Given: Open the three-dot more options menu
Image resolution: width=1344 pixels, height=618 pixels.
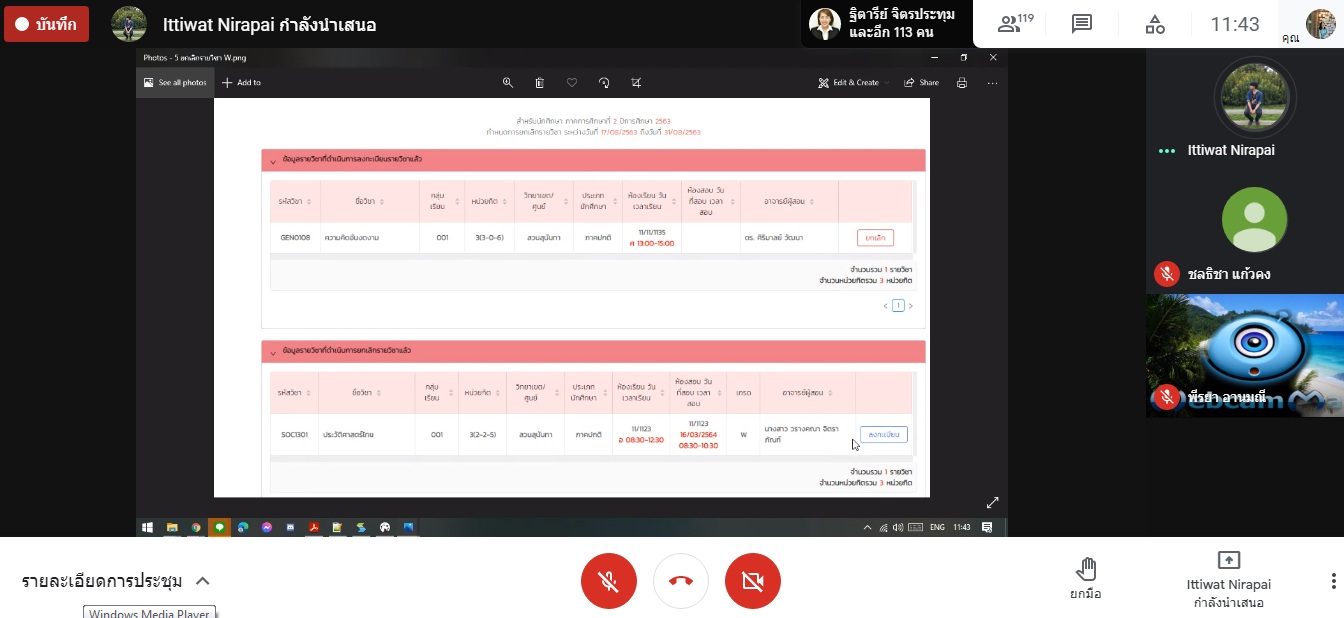Looking at the screenshot, I should click(x=1333, y=581).
